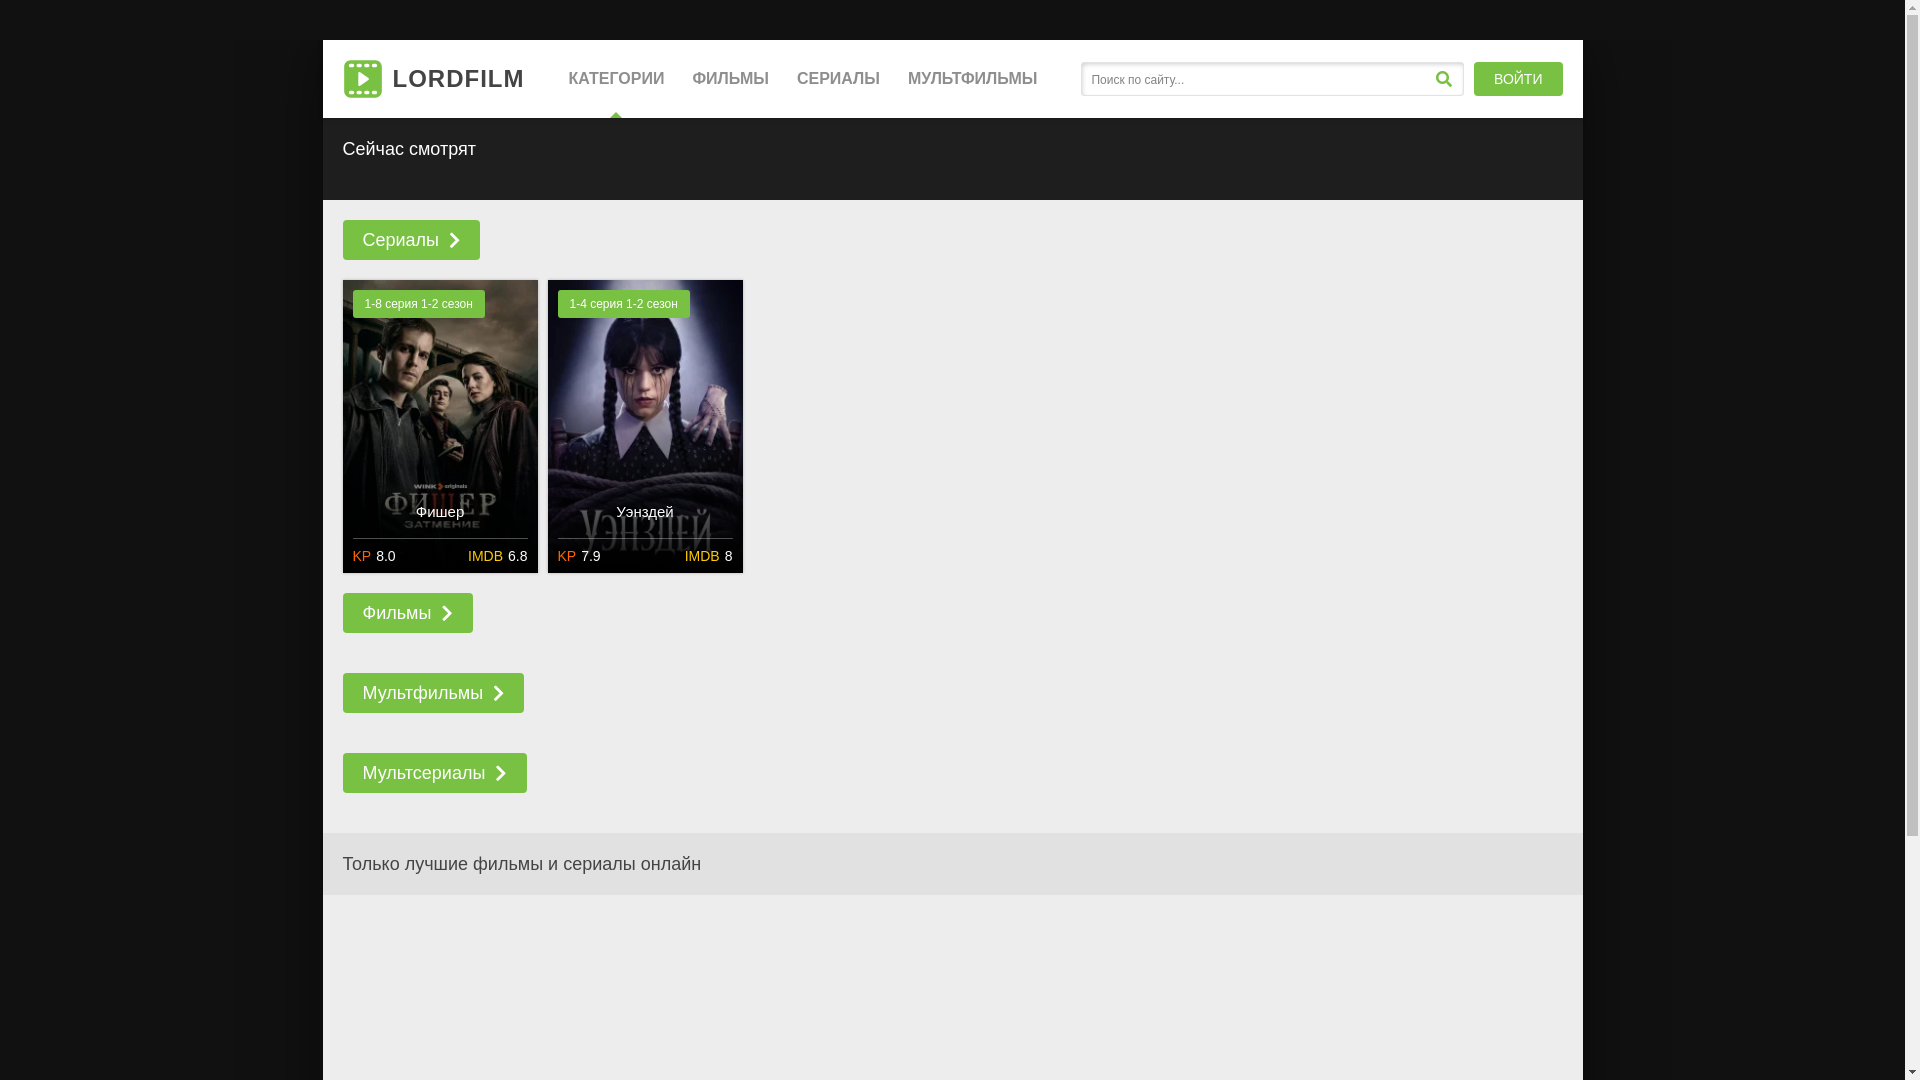Open the Мультсериалы section button
Image resolution: width=1920 pixels, height=1080 pixels.
point(434,773)
